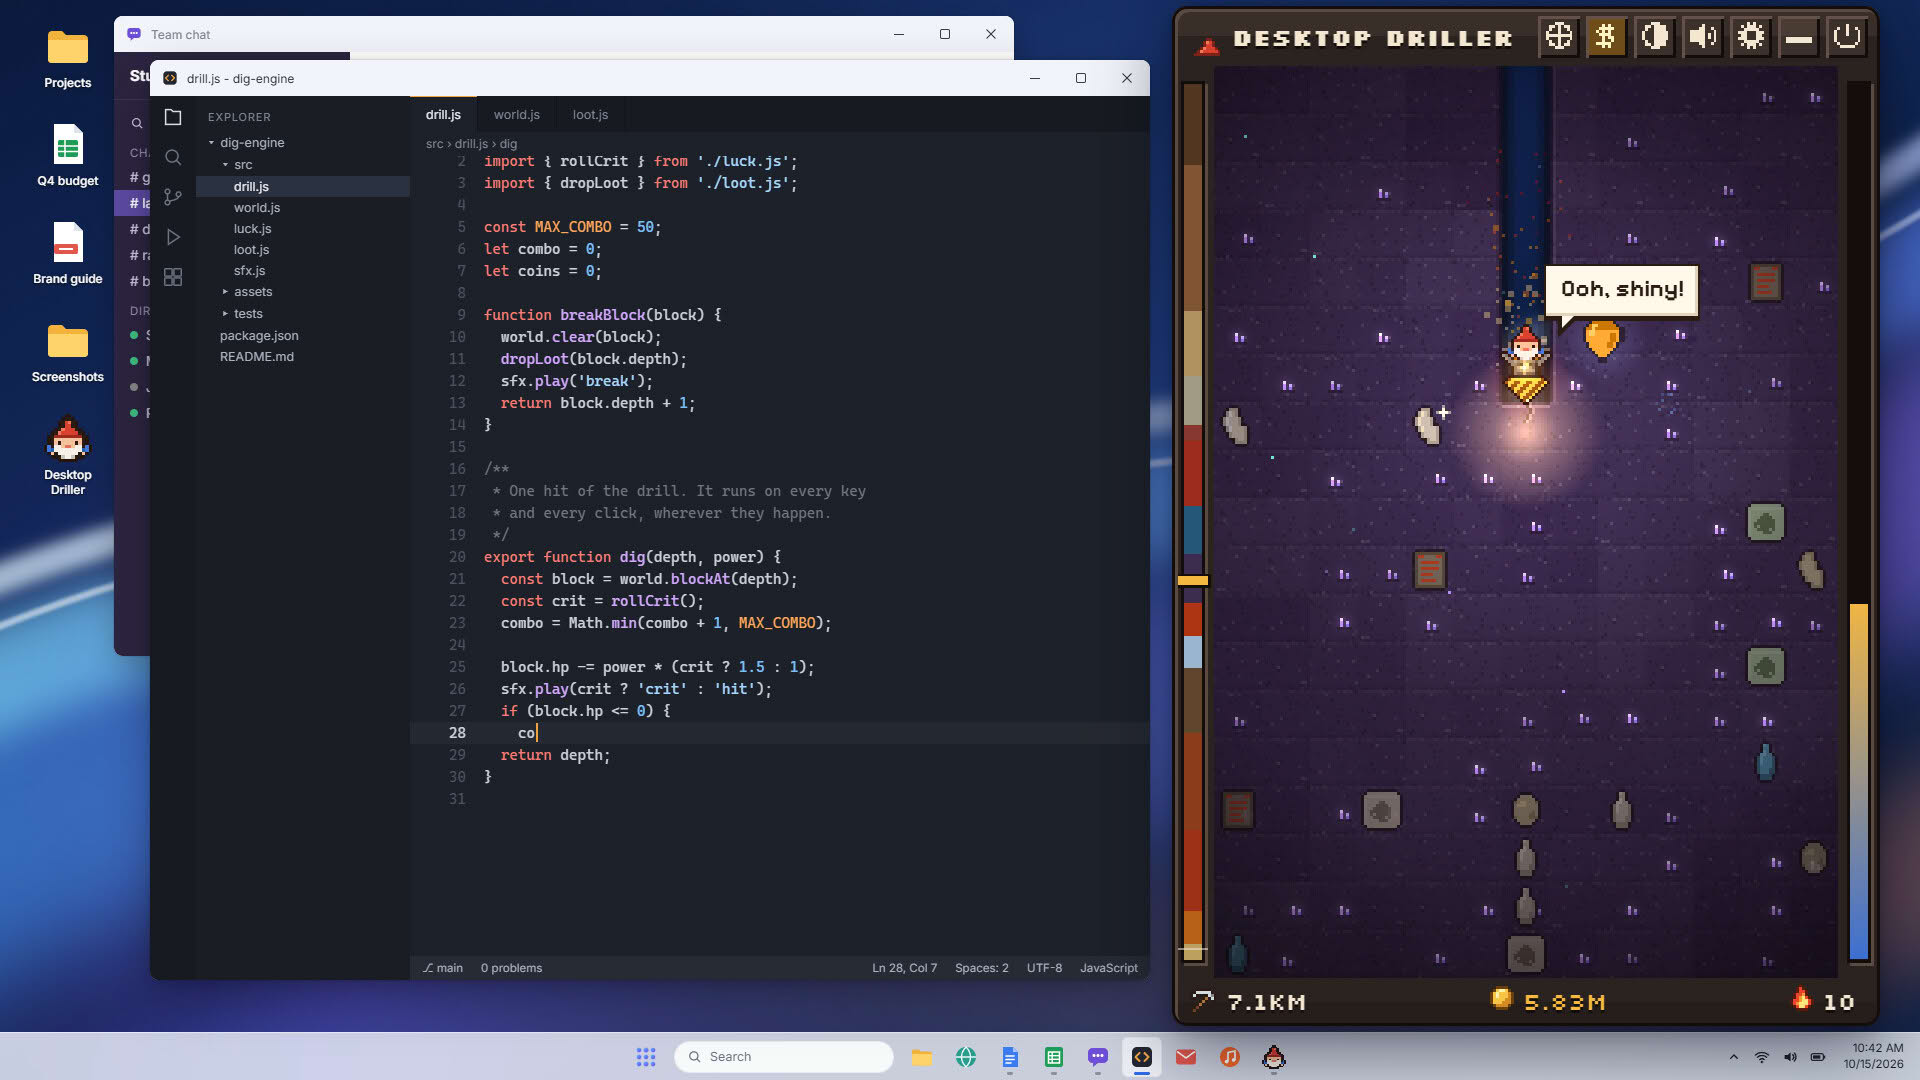Click the taskbar Search field
Image resolution: width=1920 pixels, height=1080 pixels.
click(783, 1057)
